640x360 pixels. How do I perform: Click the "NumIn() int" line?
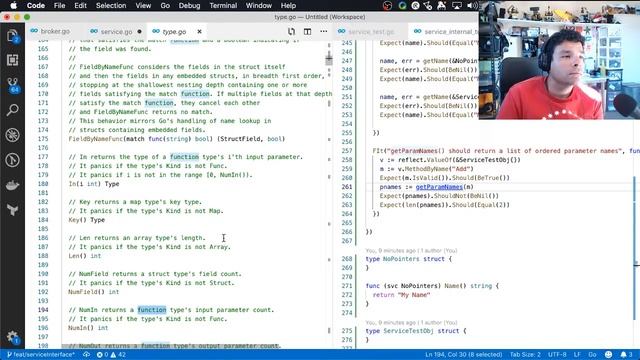pos(88,328)
